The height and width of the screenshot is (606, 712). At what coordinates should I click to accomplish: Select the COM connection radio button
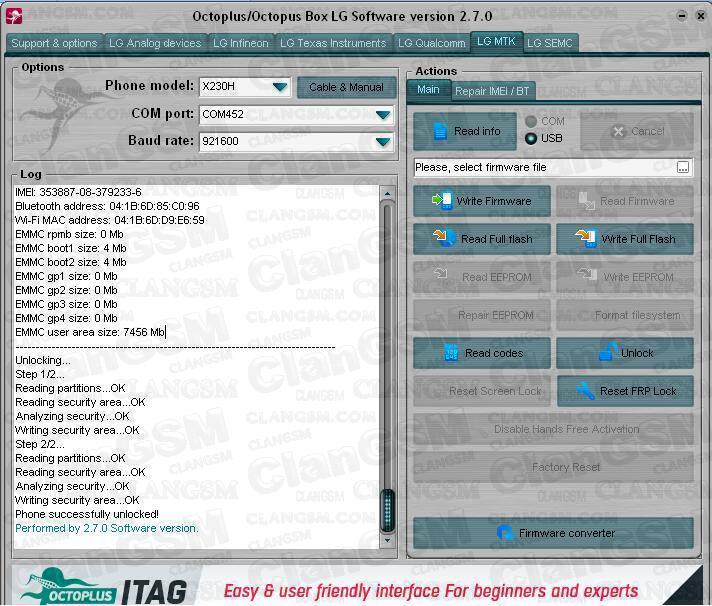[531, 121]
